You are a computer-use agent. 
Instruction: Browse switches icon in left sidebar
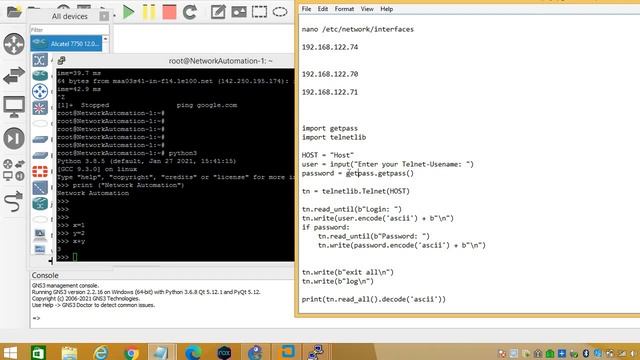click(14, 76)
